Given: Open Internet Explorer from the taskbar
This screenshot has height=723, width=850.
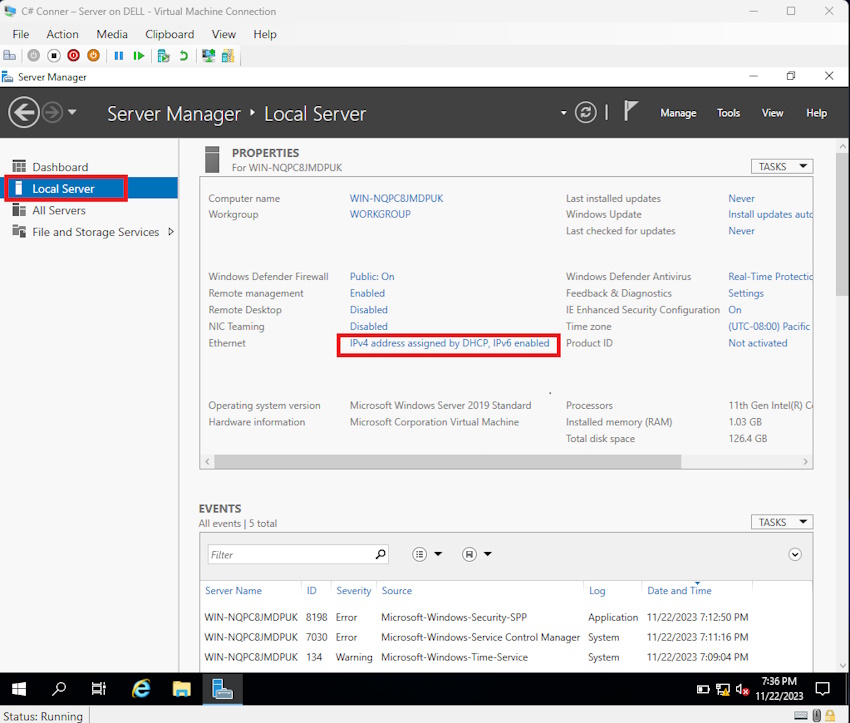Looking at the screenshot, I should coord(141,689).
